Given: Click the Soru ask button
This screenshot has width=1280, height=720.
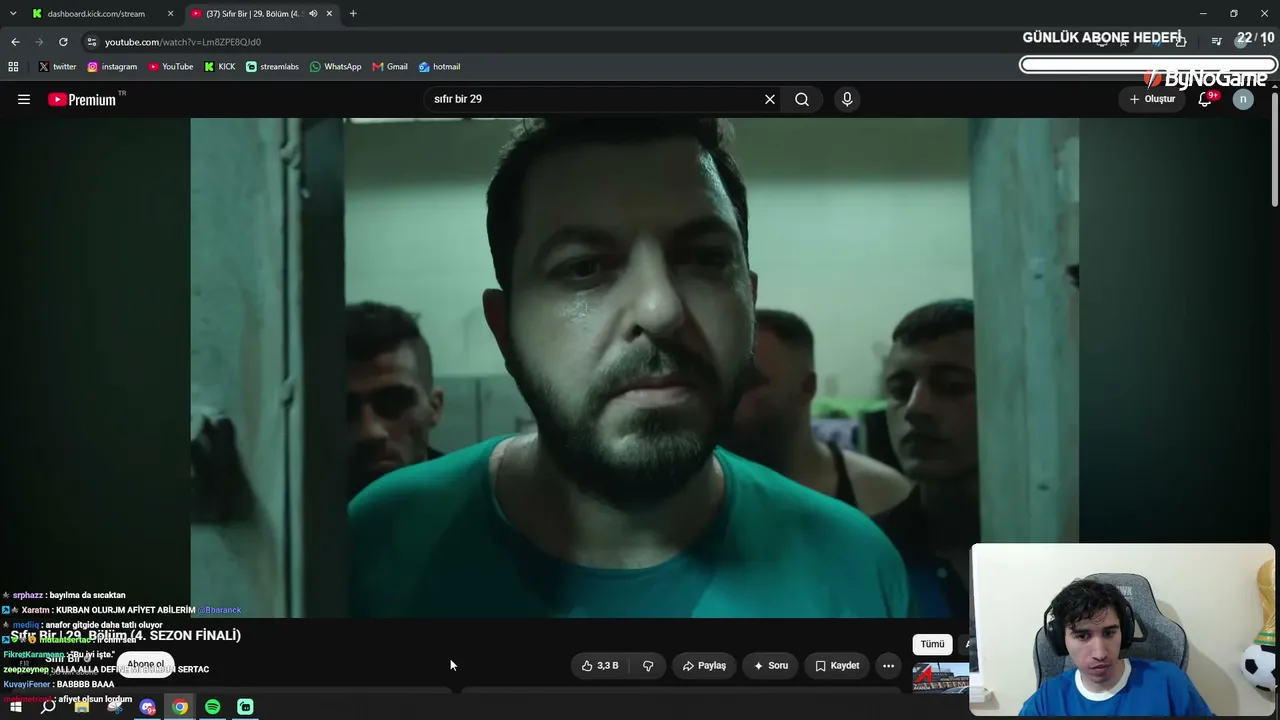Looking at the screenshot, I should click(x=771, y=665).
